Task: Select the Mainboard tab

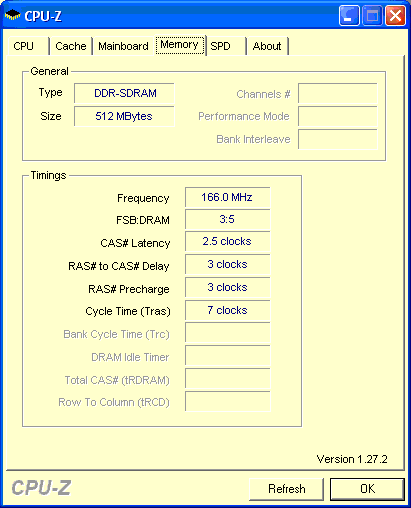Action: (123, 46)
